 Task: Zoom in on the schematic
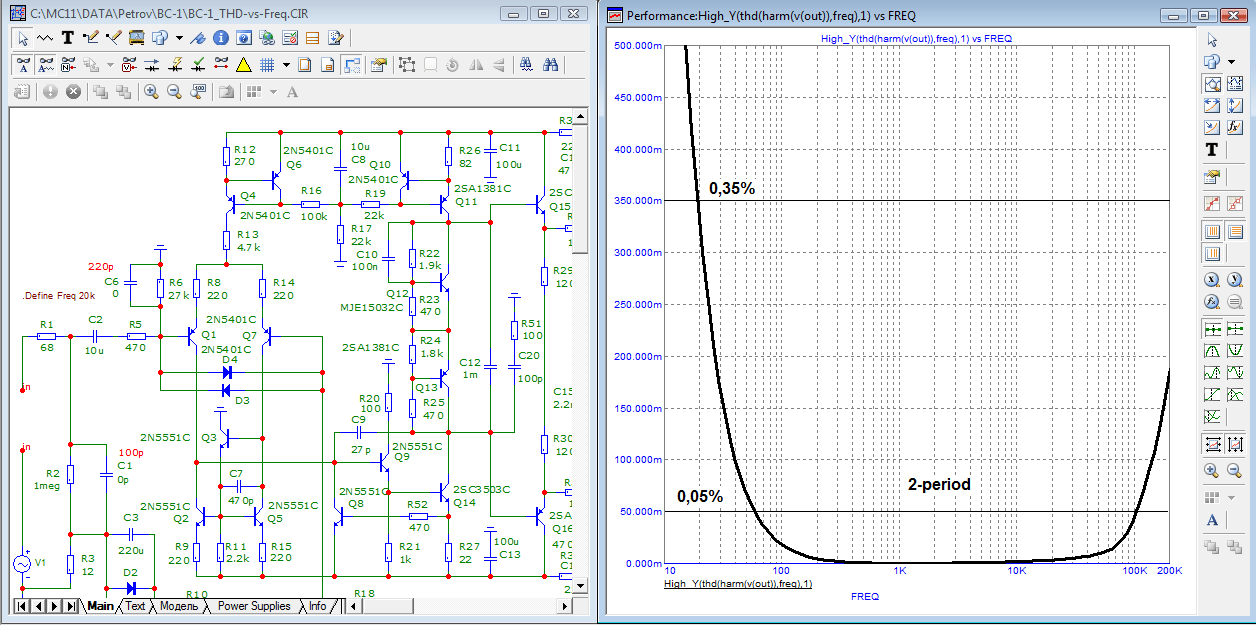[x=151, y=91]
